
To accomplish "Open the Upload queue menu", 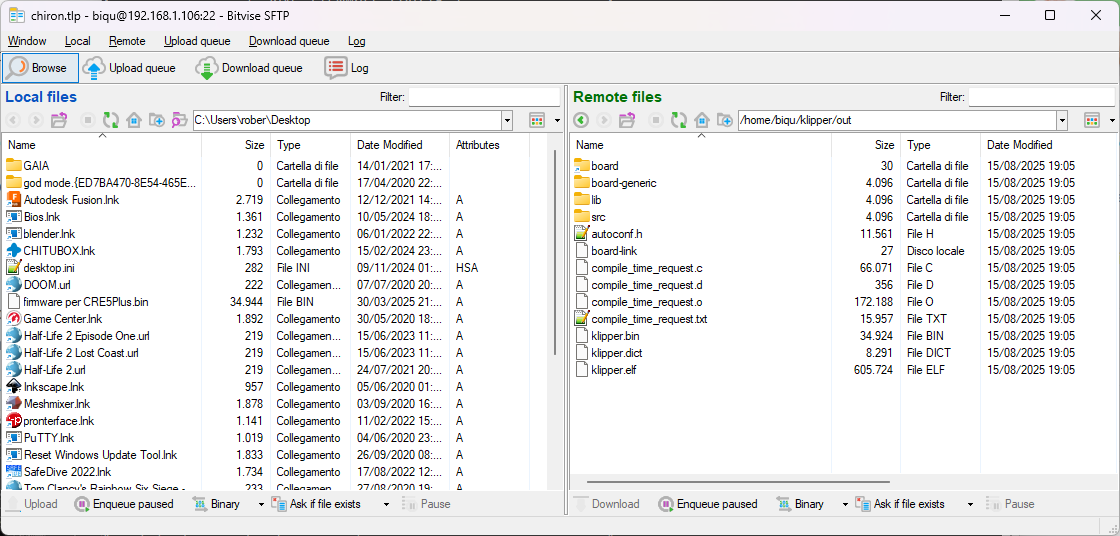I will (x=197, y=41).
